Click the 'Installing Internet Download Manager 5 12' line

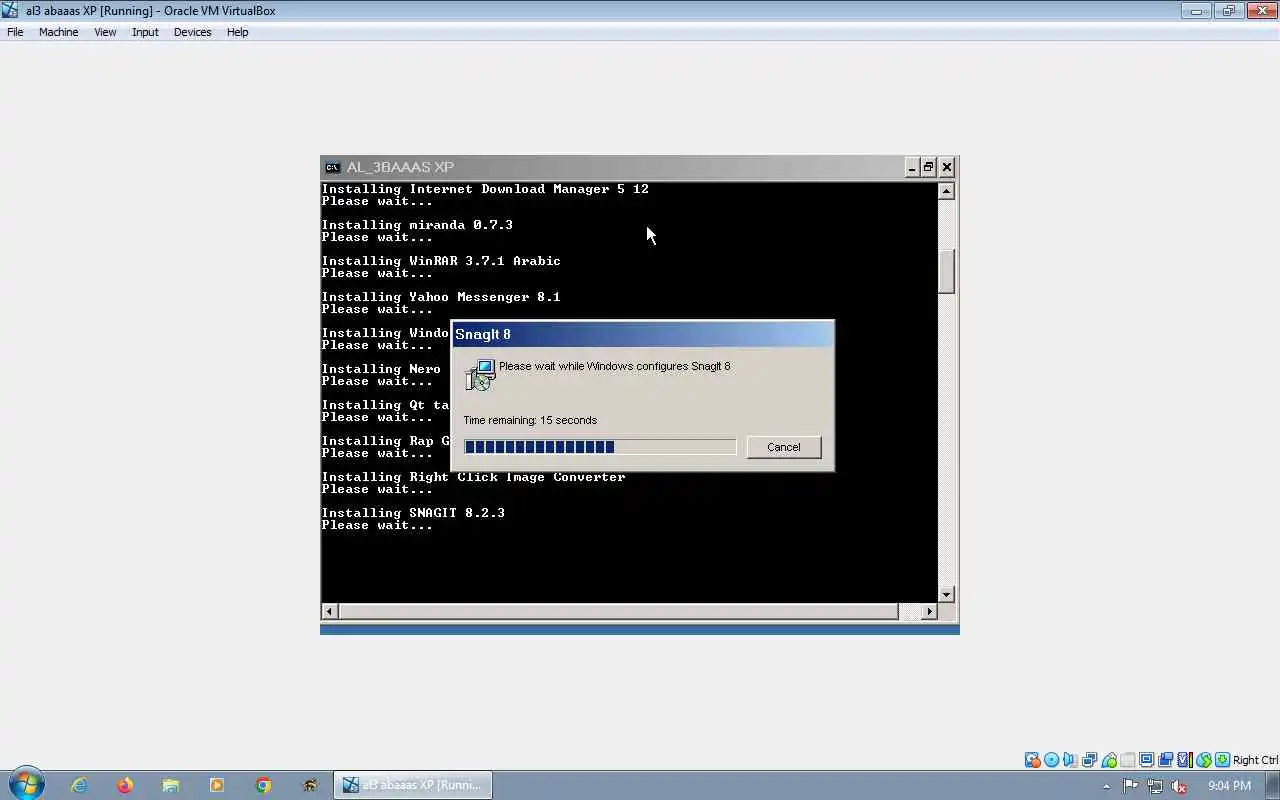pyautogui.click(x=485, y=189)
